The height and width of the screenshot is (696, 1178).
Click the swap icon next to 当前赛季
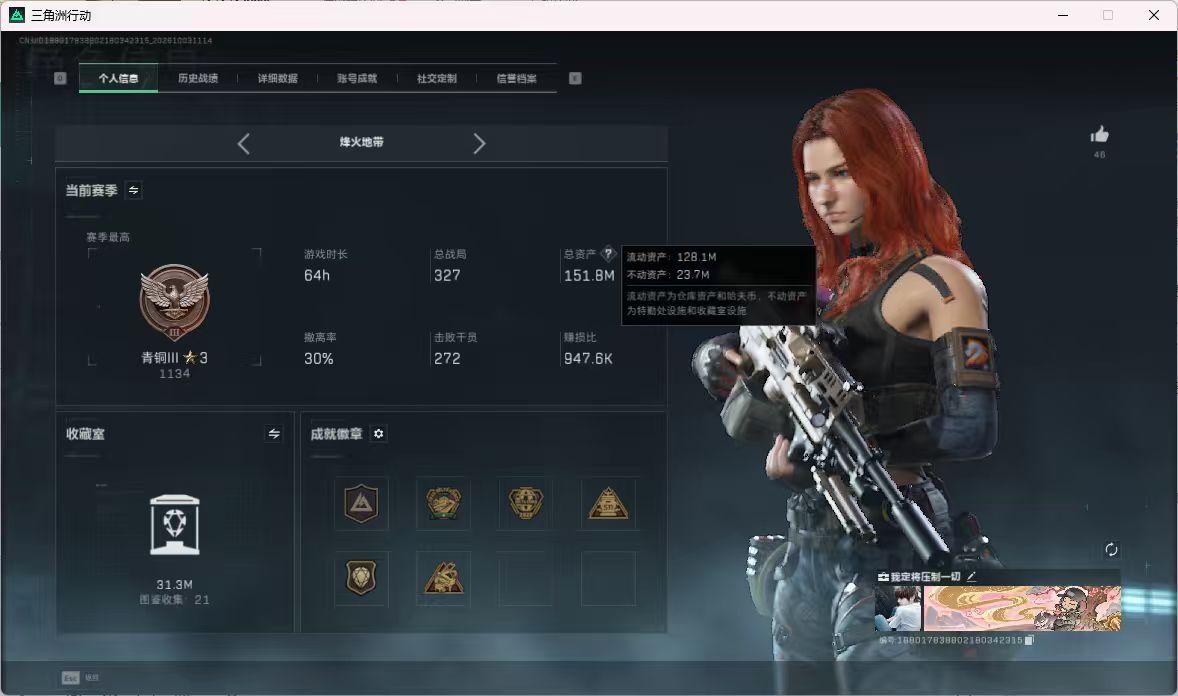(x=134, y=190)
